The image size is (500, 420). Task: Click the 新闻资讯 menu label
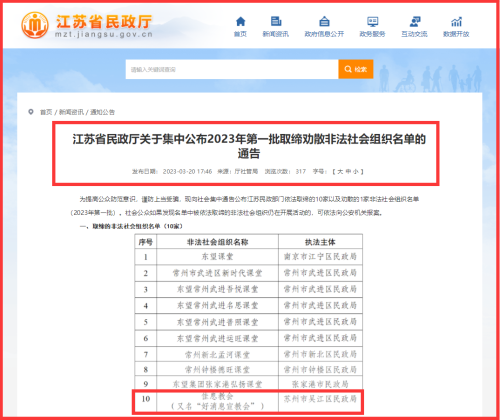point(276,34)
